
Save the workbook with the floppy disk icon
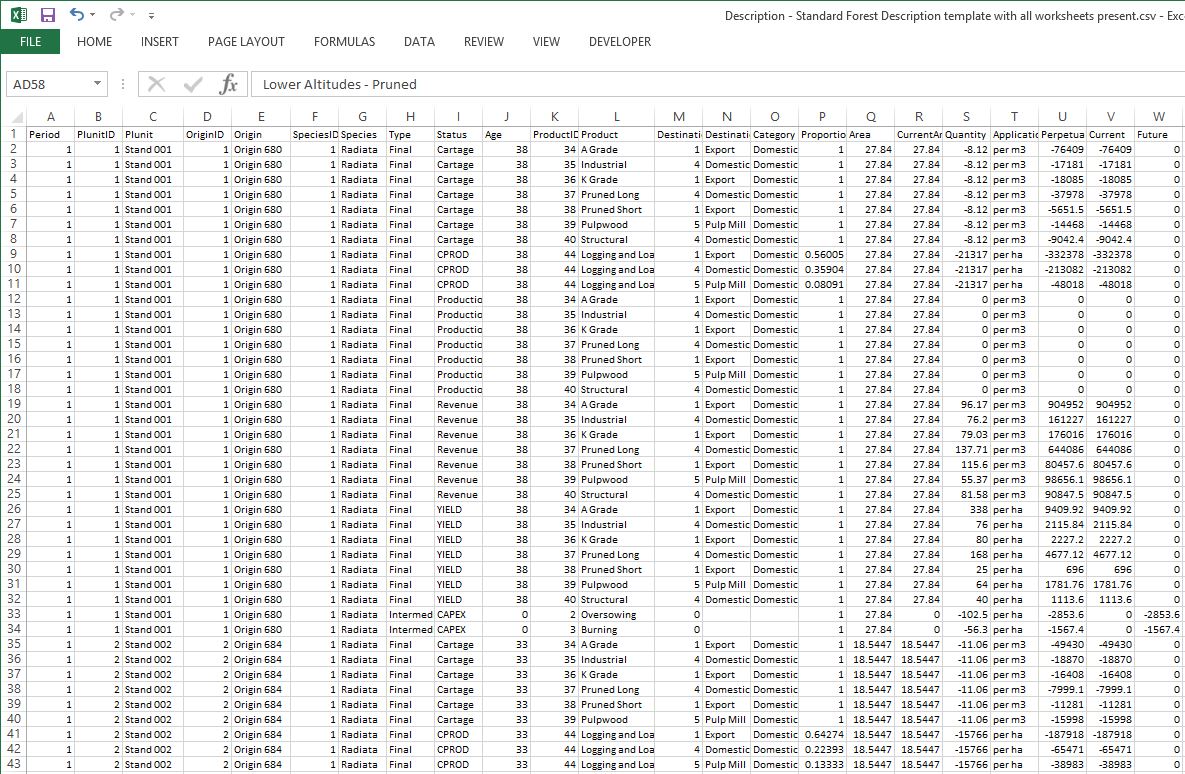(48, 14)
